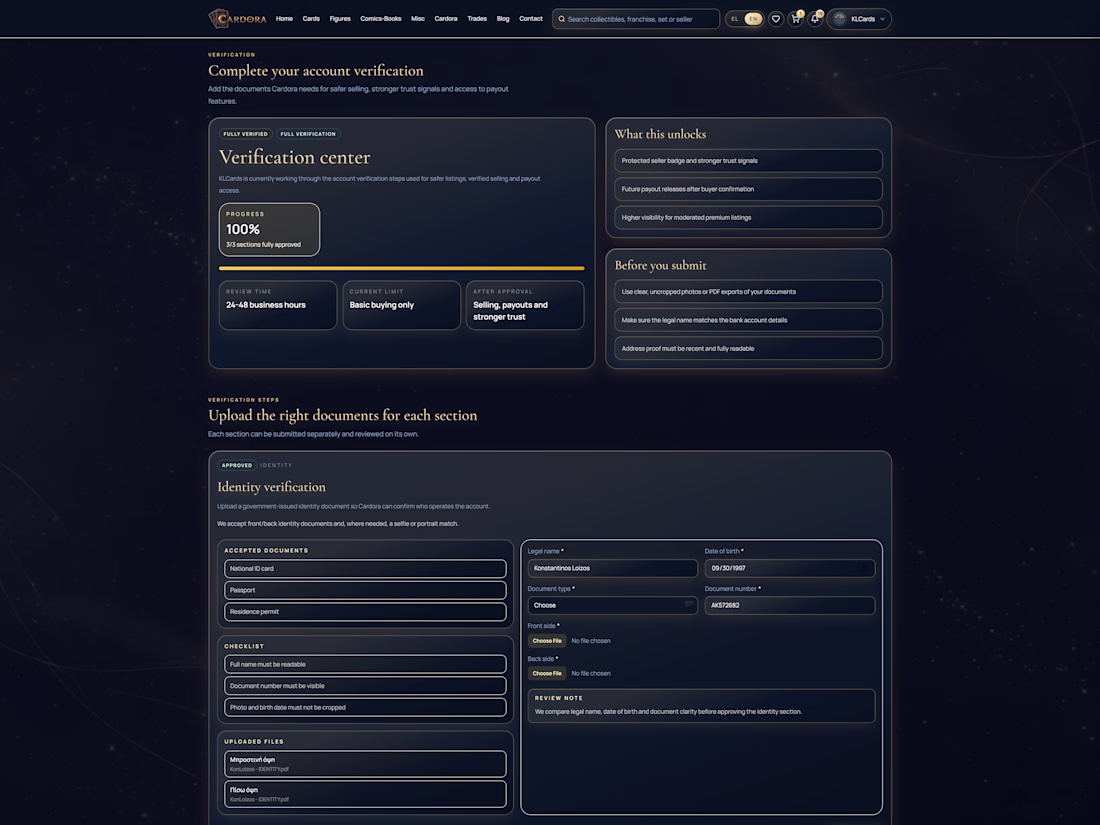Open the Trades page
The image size is (1100, 825).
477,19
